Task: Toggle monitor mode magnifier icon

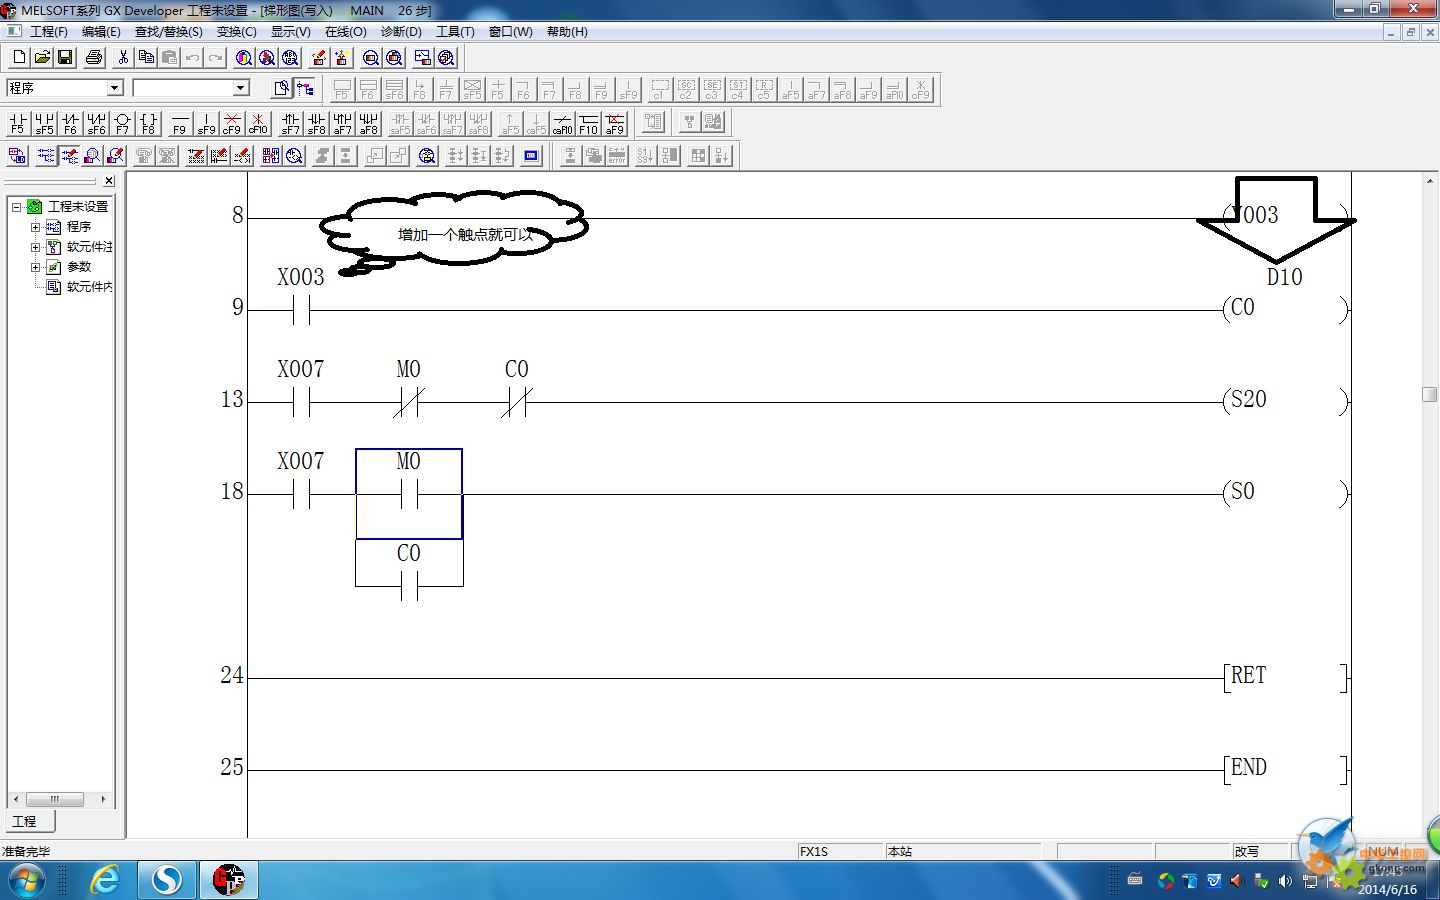Action: pyautogui.click(x=92, y=156)
